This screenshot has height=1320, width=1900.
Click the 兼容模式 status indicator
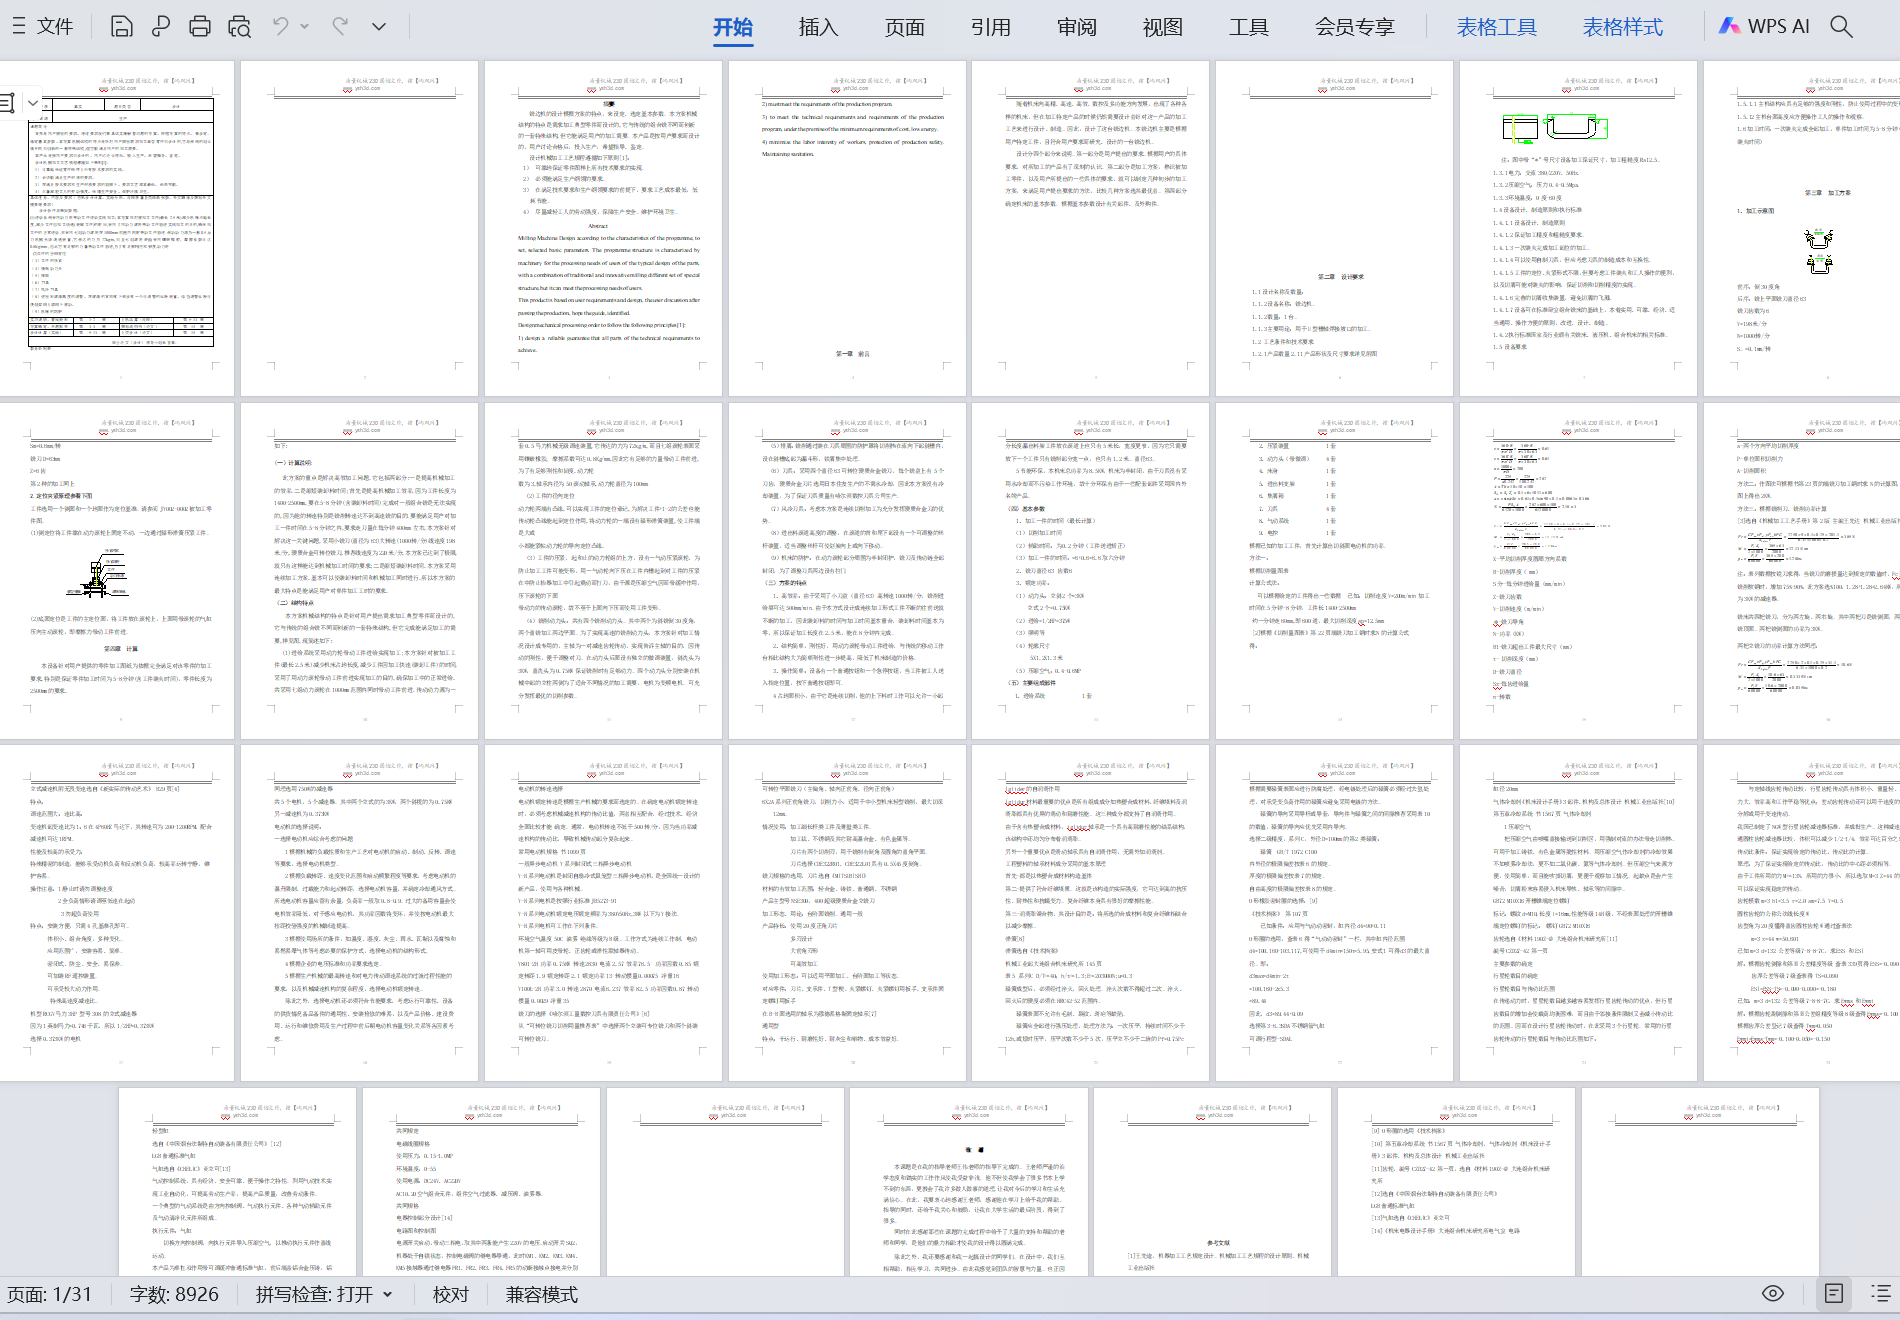click(x=542, y=1295)
